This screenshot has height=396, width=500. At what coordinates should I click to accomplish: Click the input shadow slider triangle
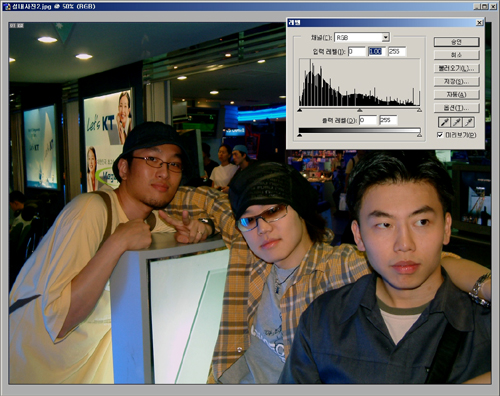(x=300, y=110)
